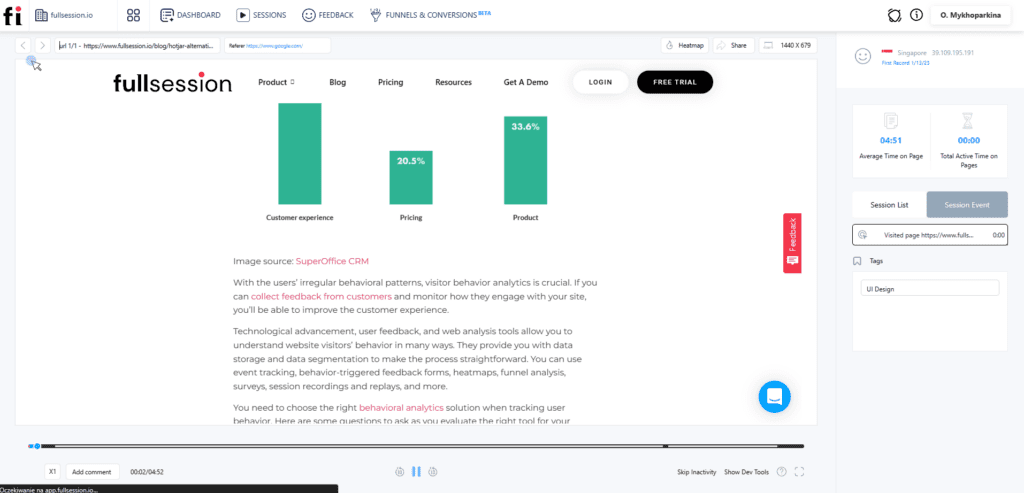This screenshot has width=1024, height=493.
Task: Go to previous page with back arrow
Action: coord(23,45)
